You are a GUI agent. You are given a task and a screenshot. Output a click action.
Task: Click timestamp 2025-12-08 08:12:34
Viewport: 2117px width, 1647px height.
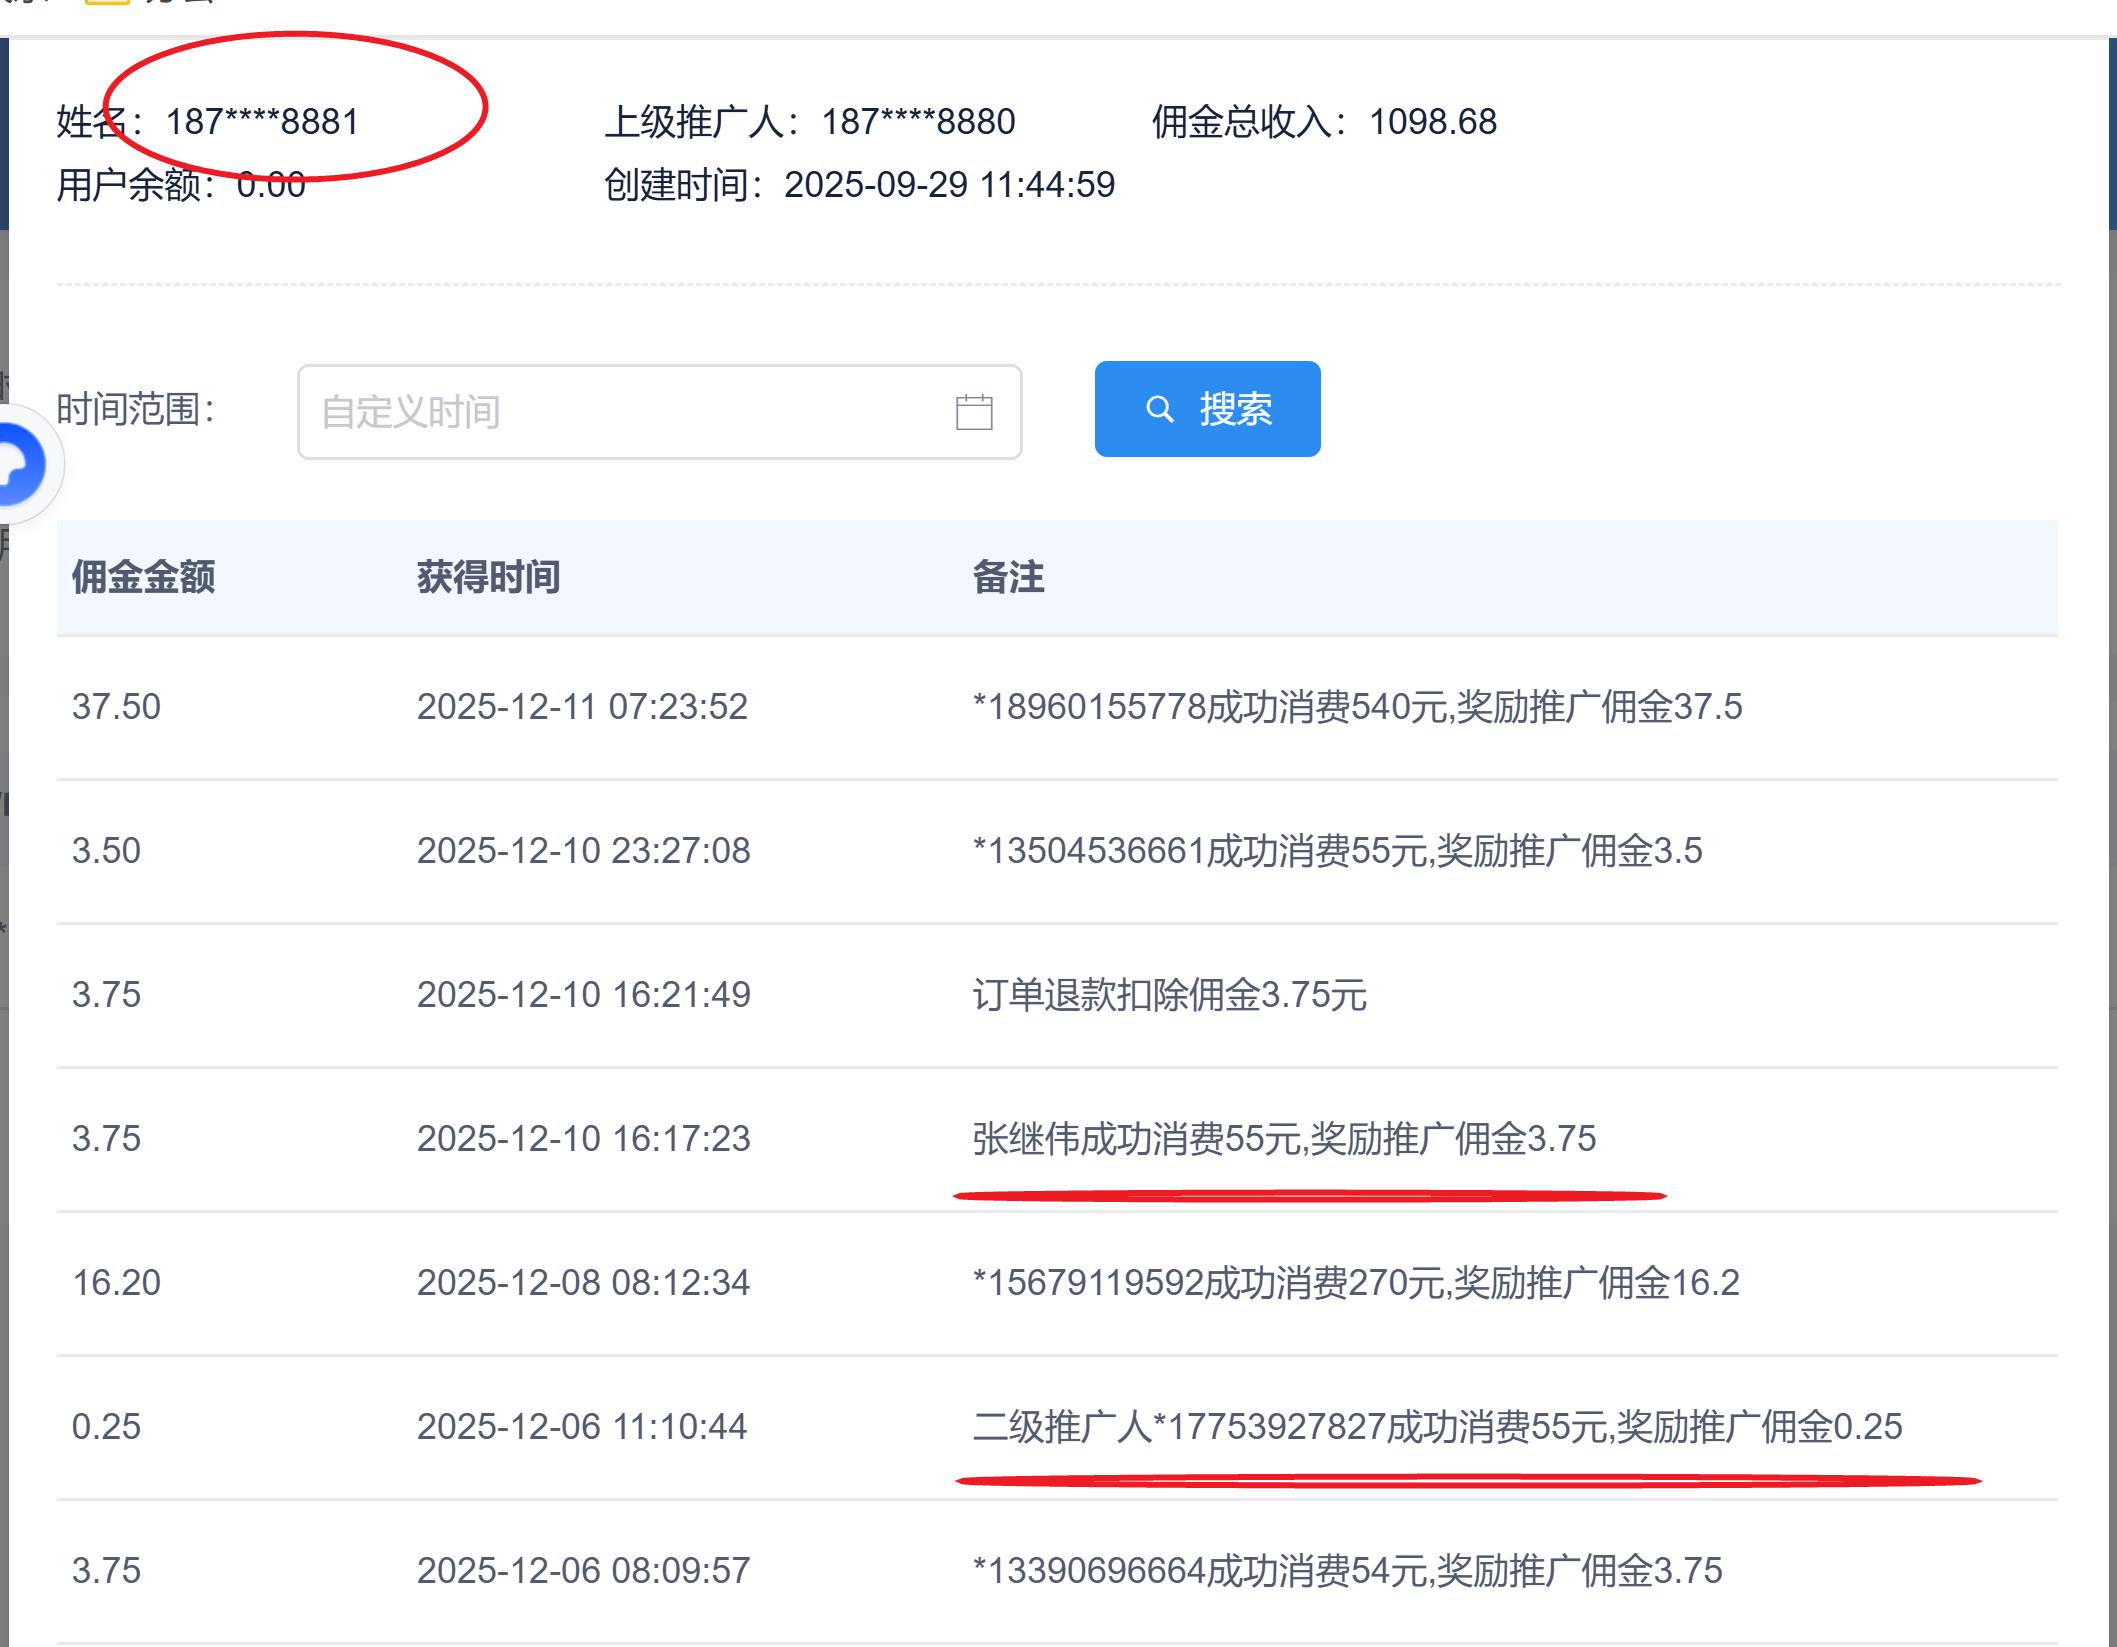583,1283
